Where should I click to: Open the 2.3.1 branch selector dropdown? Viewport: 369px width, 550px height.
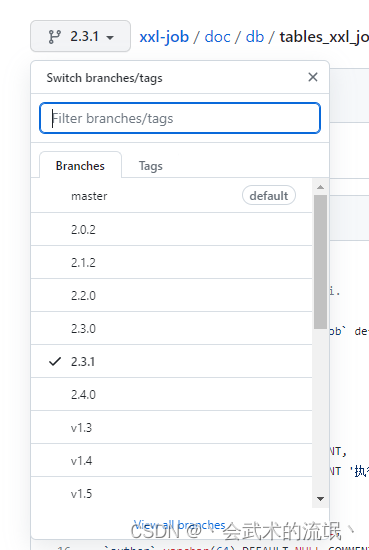[80, 36]
